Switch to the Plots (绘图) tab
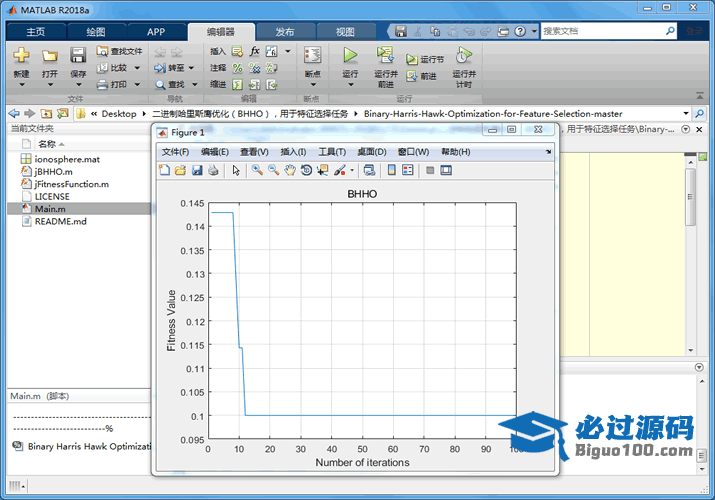Screen dimensions: 715x500 [x=96, y=32]
